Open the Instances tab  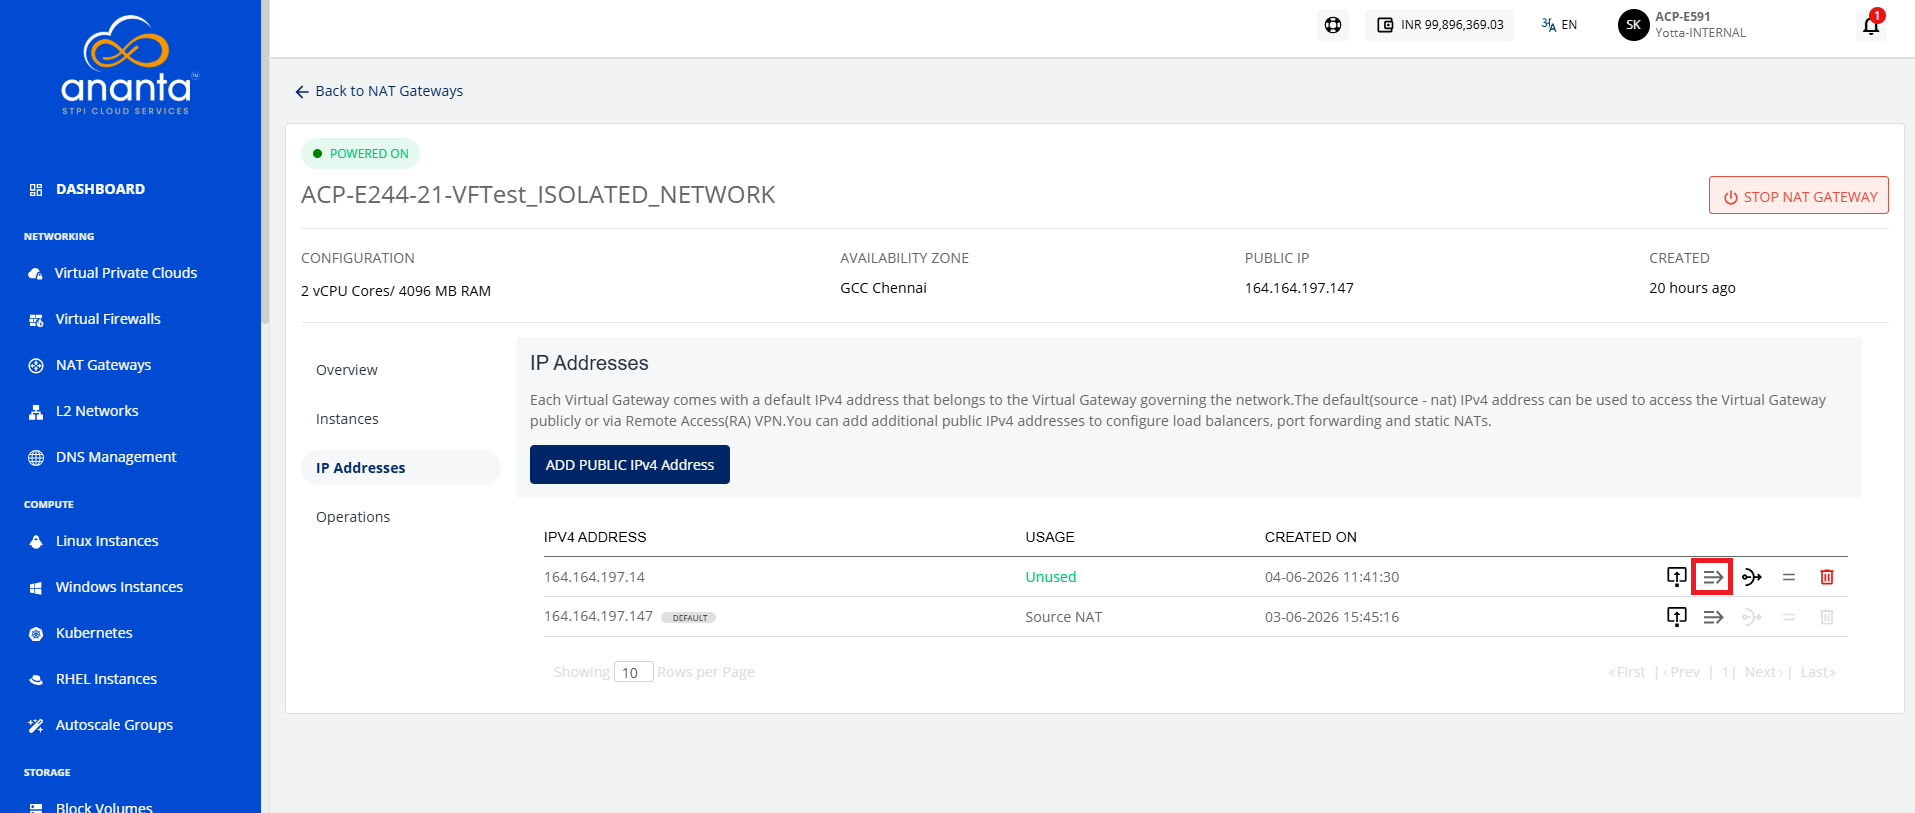coord(347,419)
